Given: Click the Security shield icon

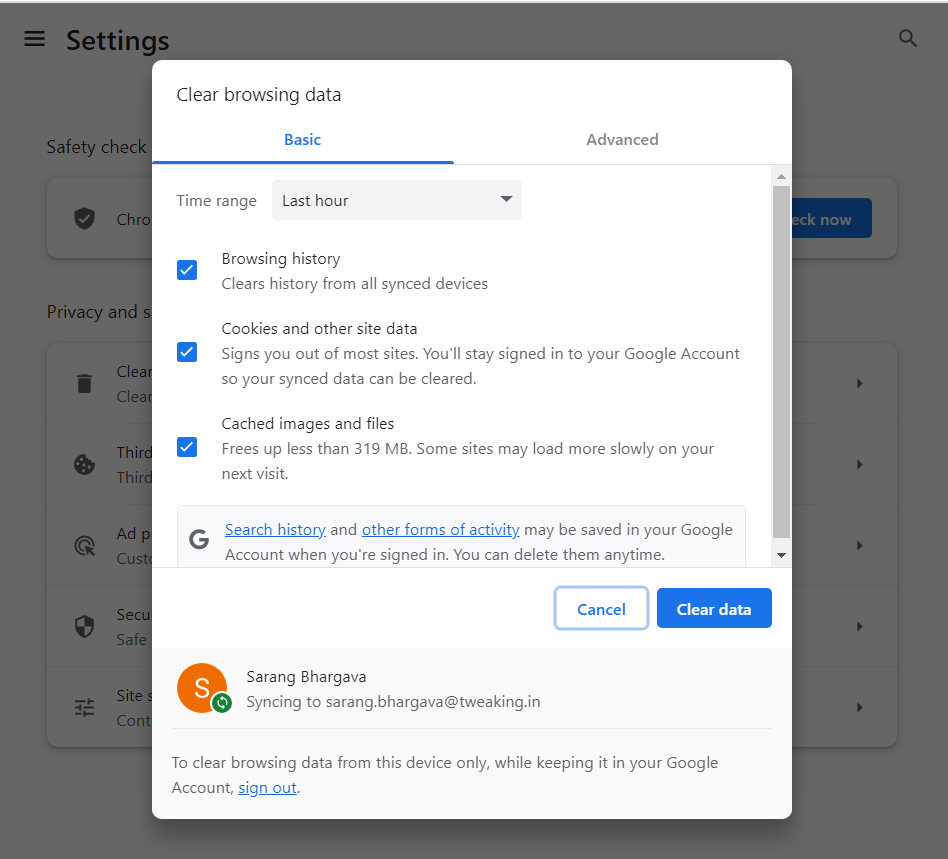Looking at the screenshot, I should (x=84, y=626).
